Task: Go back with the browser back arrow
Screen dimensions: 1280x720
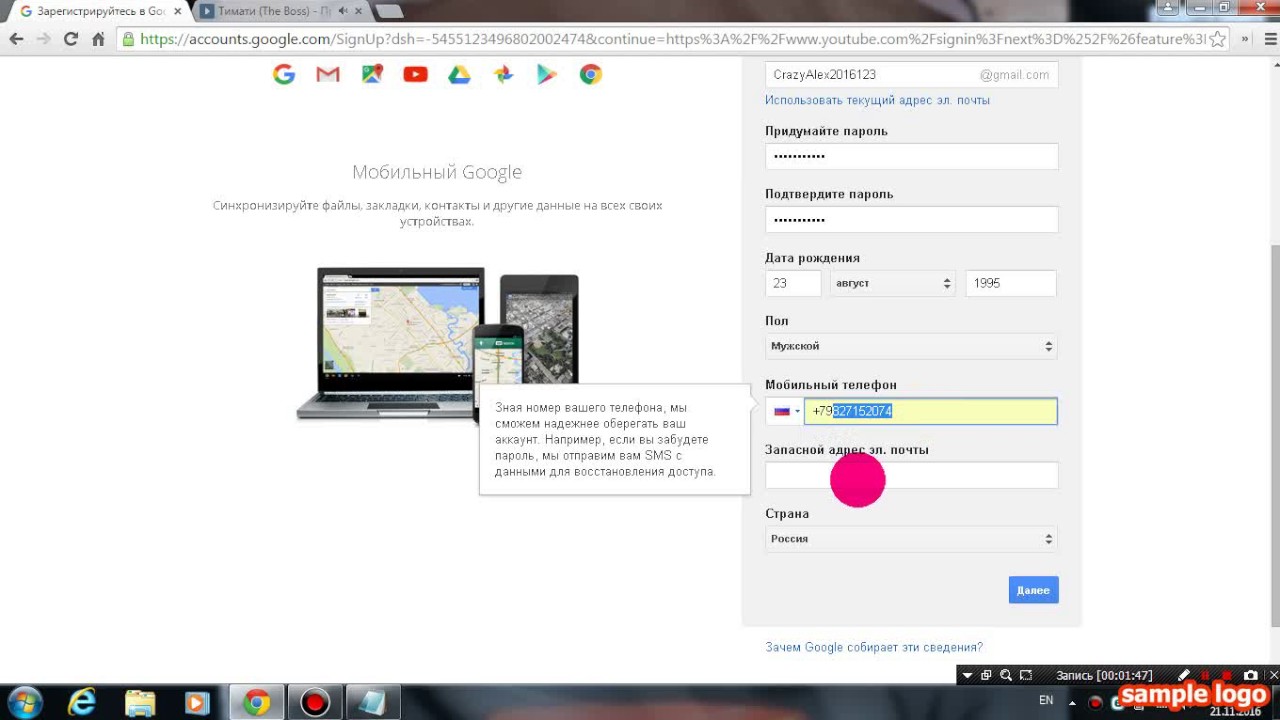Action: tap(17, 39)
